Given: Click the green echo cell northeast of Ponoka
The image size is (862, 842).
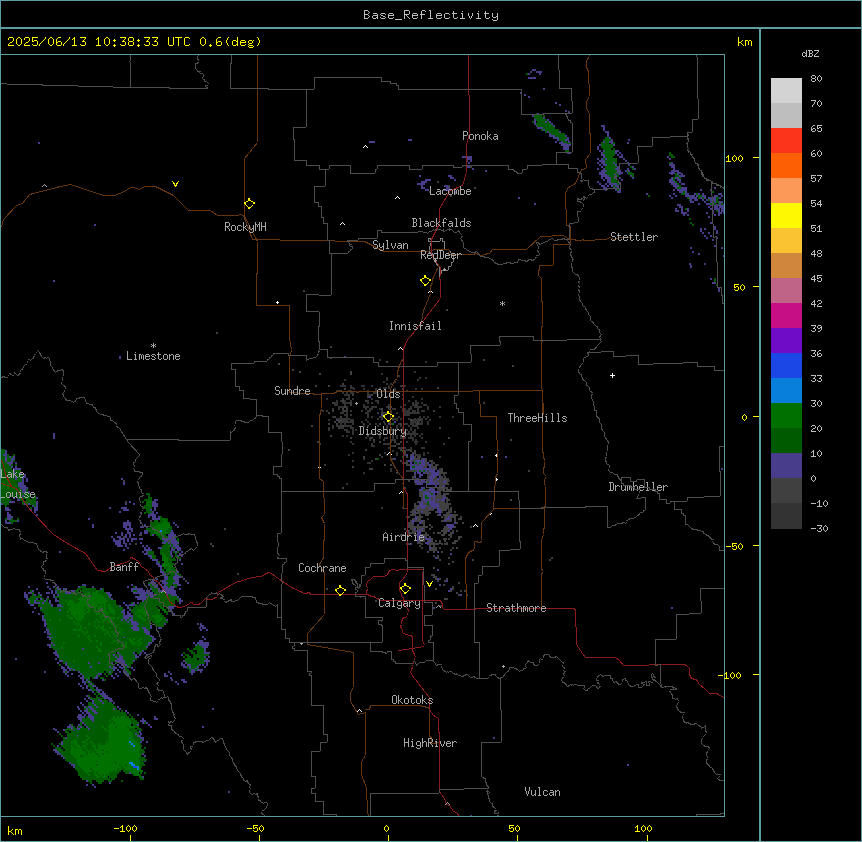Looking at the screenshot, I should coord(551,131).
